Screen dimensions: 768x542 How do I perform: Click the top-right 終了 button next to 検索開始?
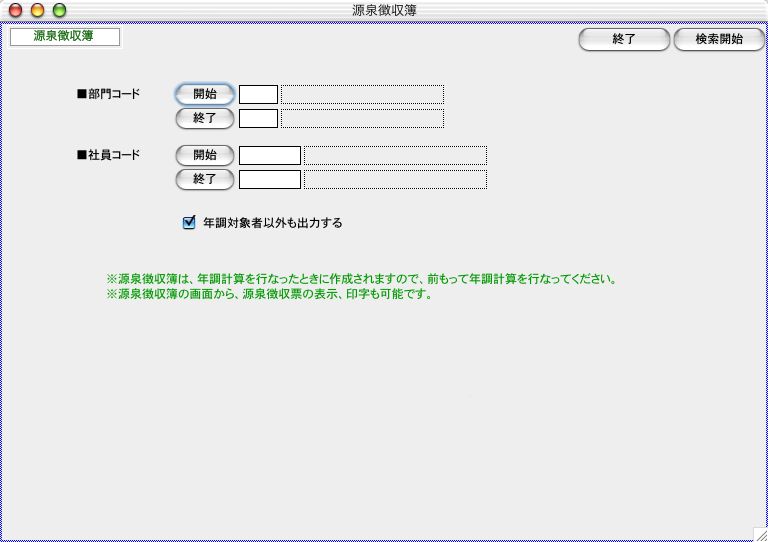point(623,40)
